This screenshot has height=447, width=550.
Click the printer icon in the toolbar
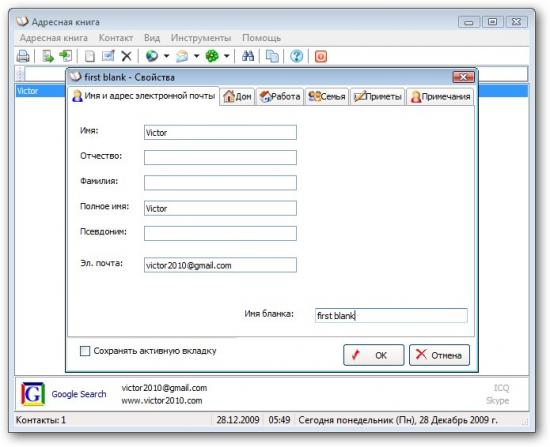tap(23, 56)
